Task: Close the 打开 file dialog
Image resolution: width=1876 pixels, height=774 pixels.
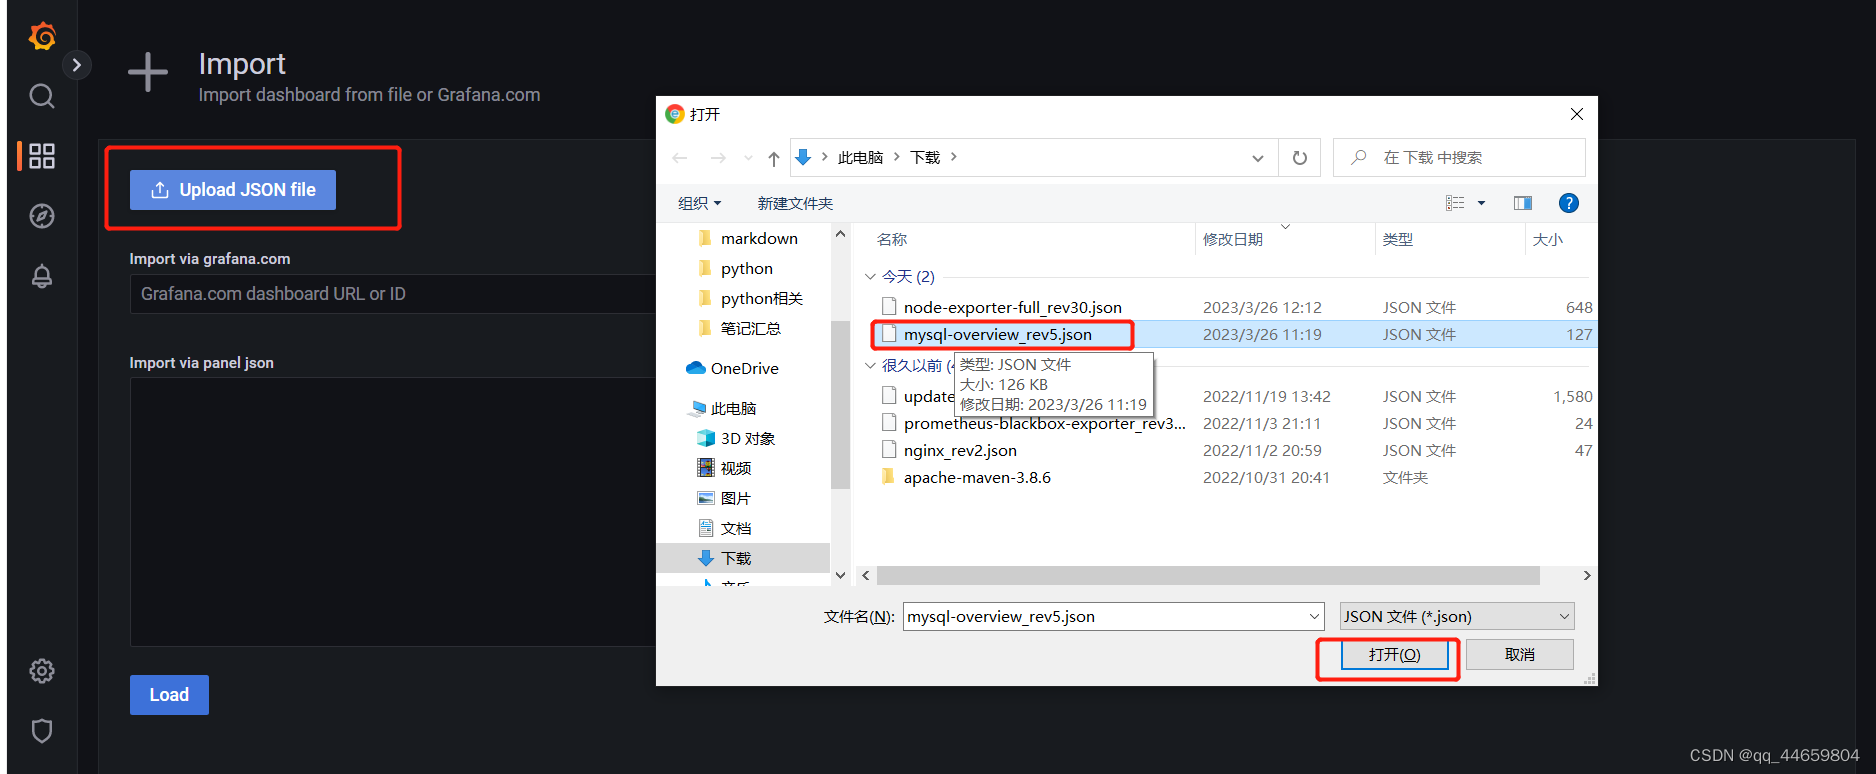Action: (x=1577, y=114)
